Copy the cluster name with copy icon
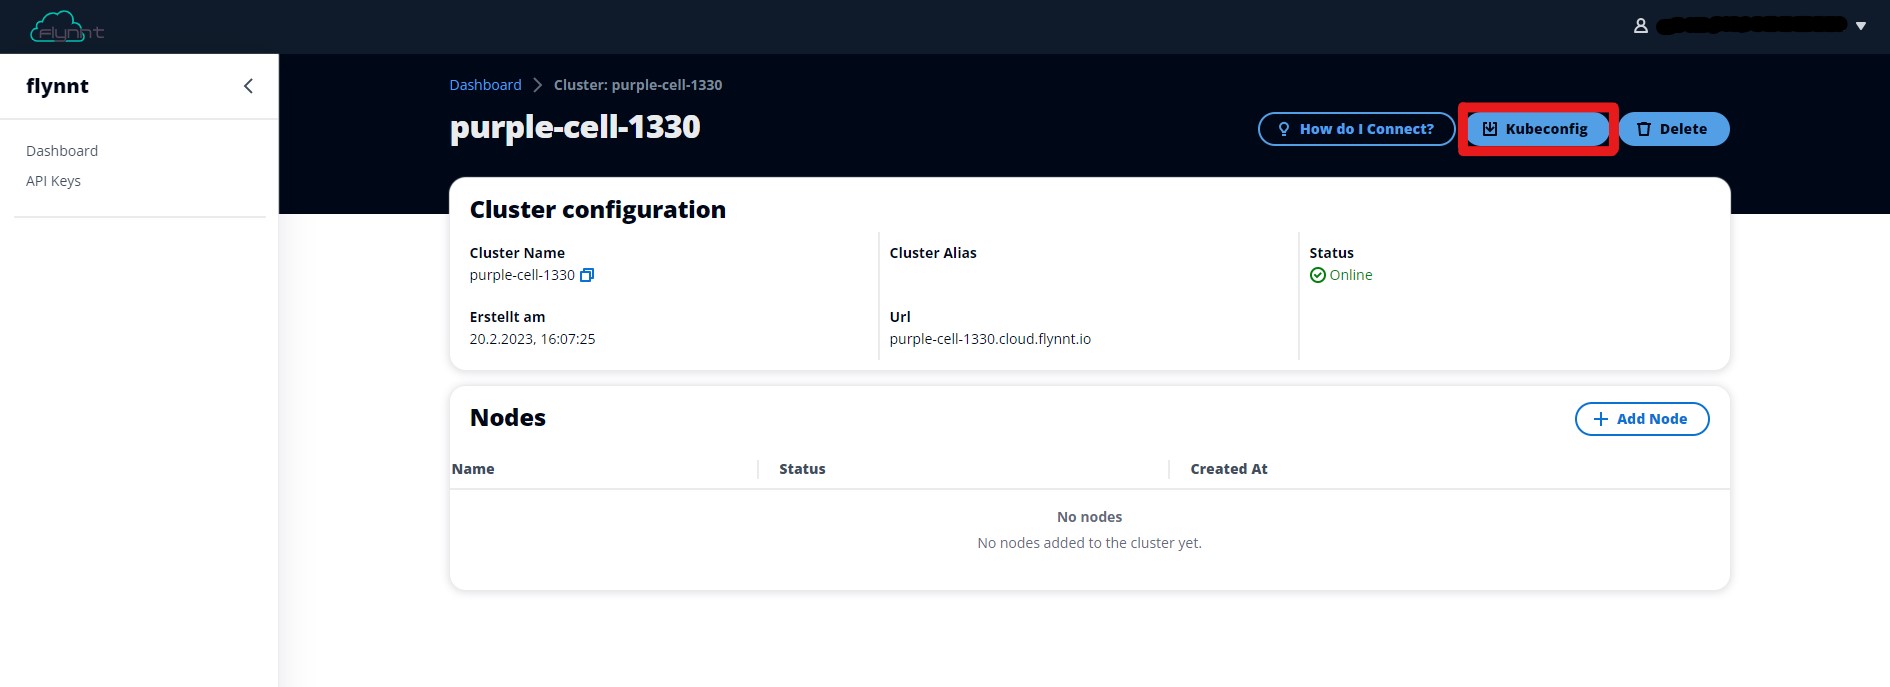The image size is (1890, 687). 587,275
